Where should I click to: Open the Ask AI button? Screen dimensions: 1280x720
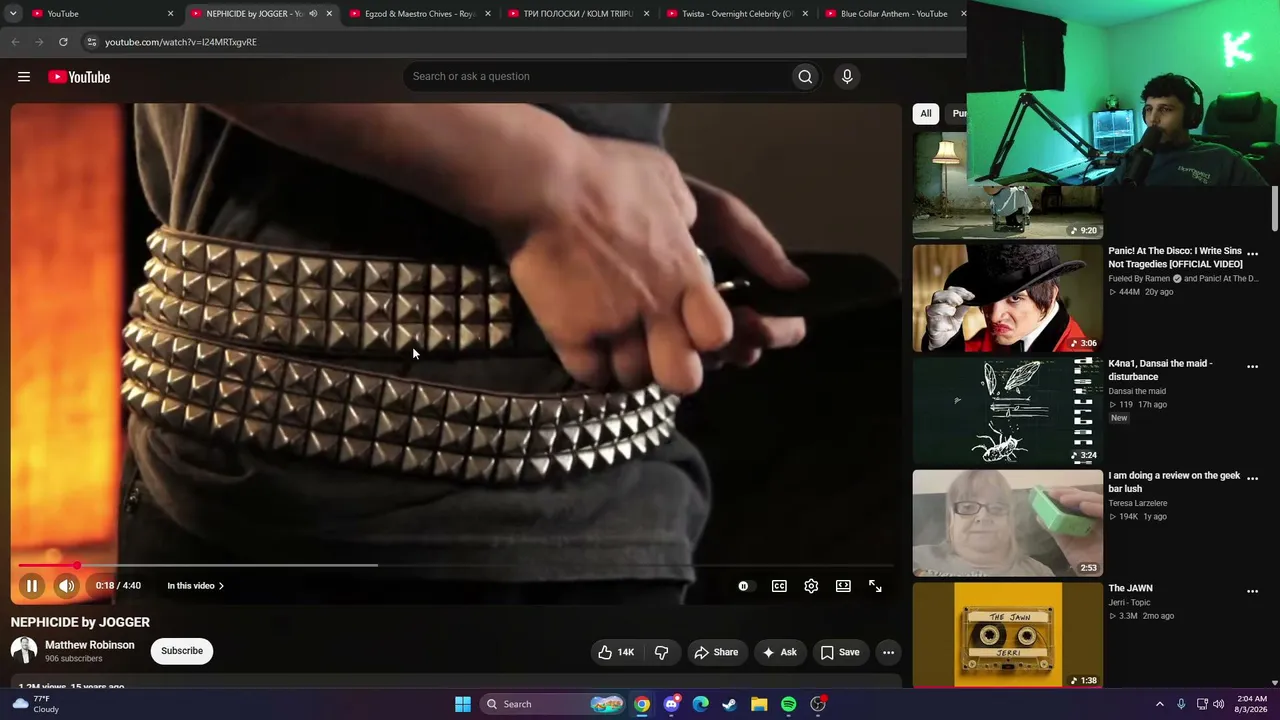[779, 652]
